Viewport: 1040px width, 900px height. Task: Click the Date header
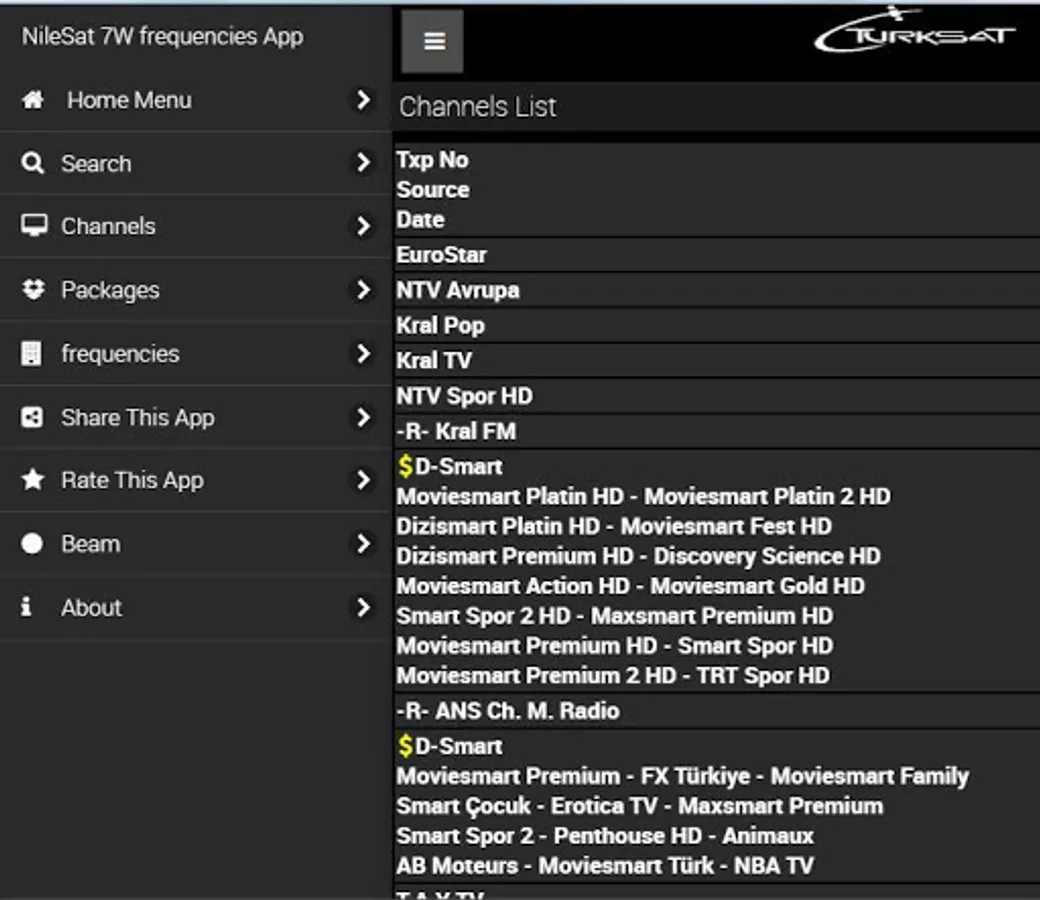pos(421,220)
